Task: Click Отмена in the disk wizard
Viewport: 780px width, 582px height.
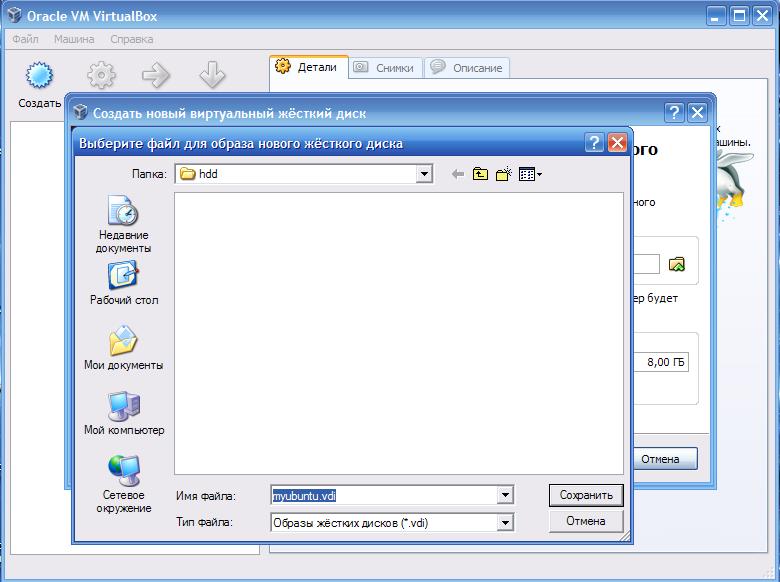Action: 665,459
